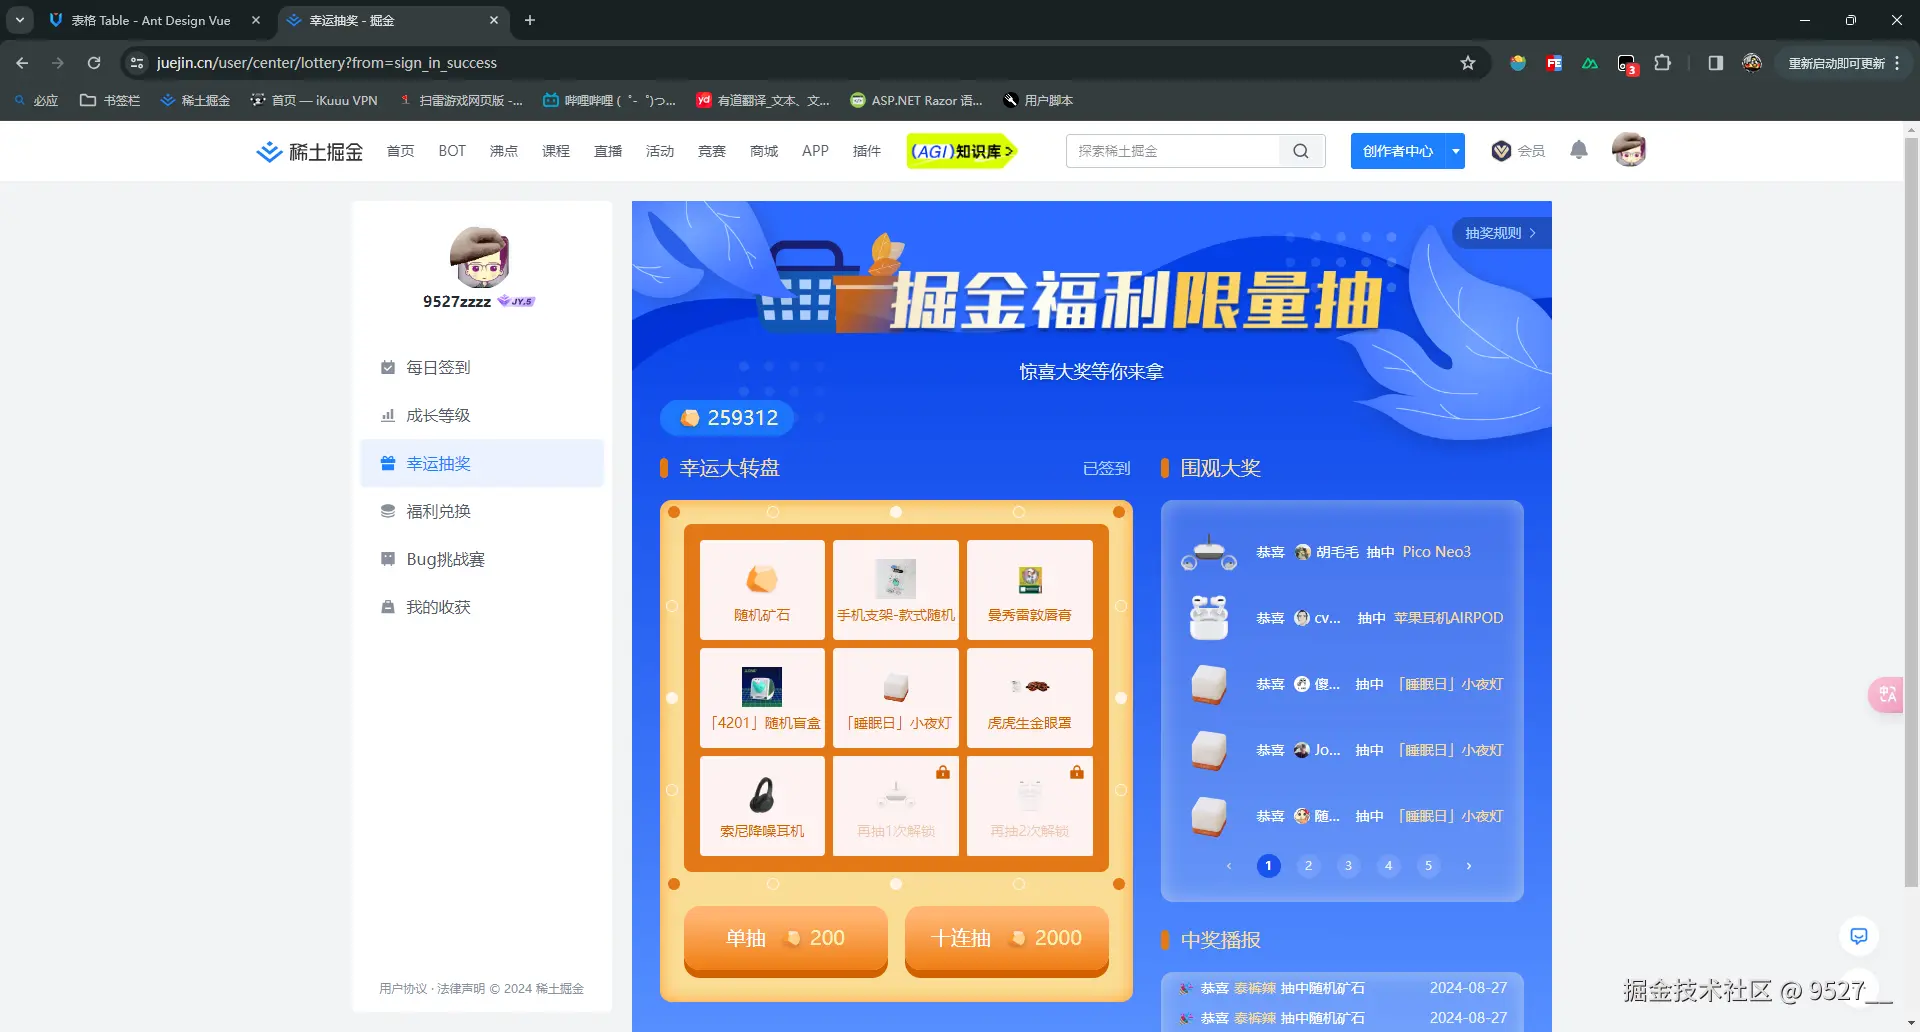Open the chat bubble icon at bottom right

pyautogui.click(x=1859, y=936)
